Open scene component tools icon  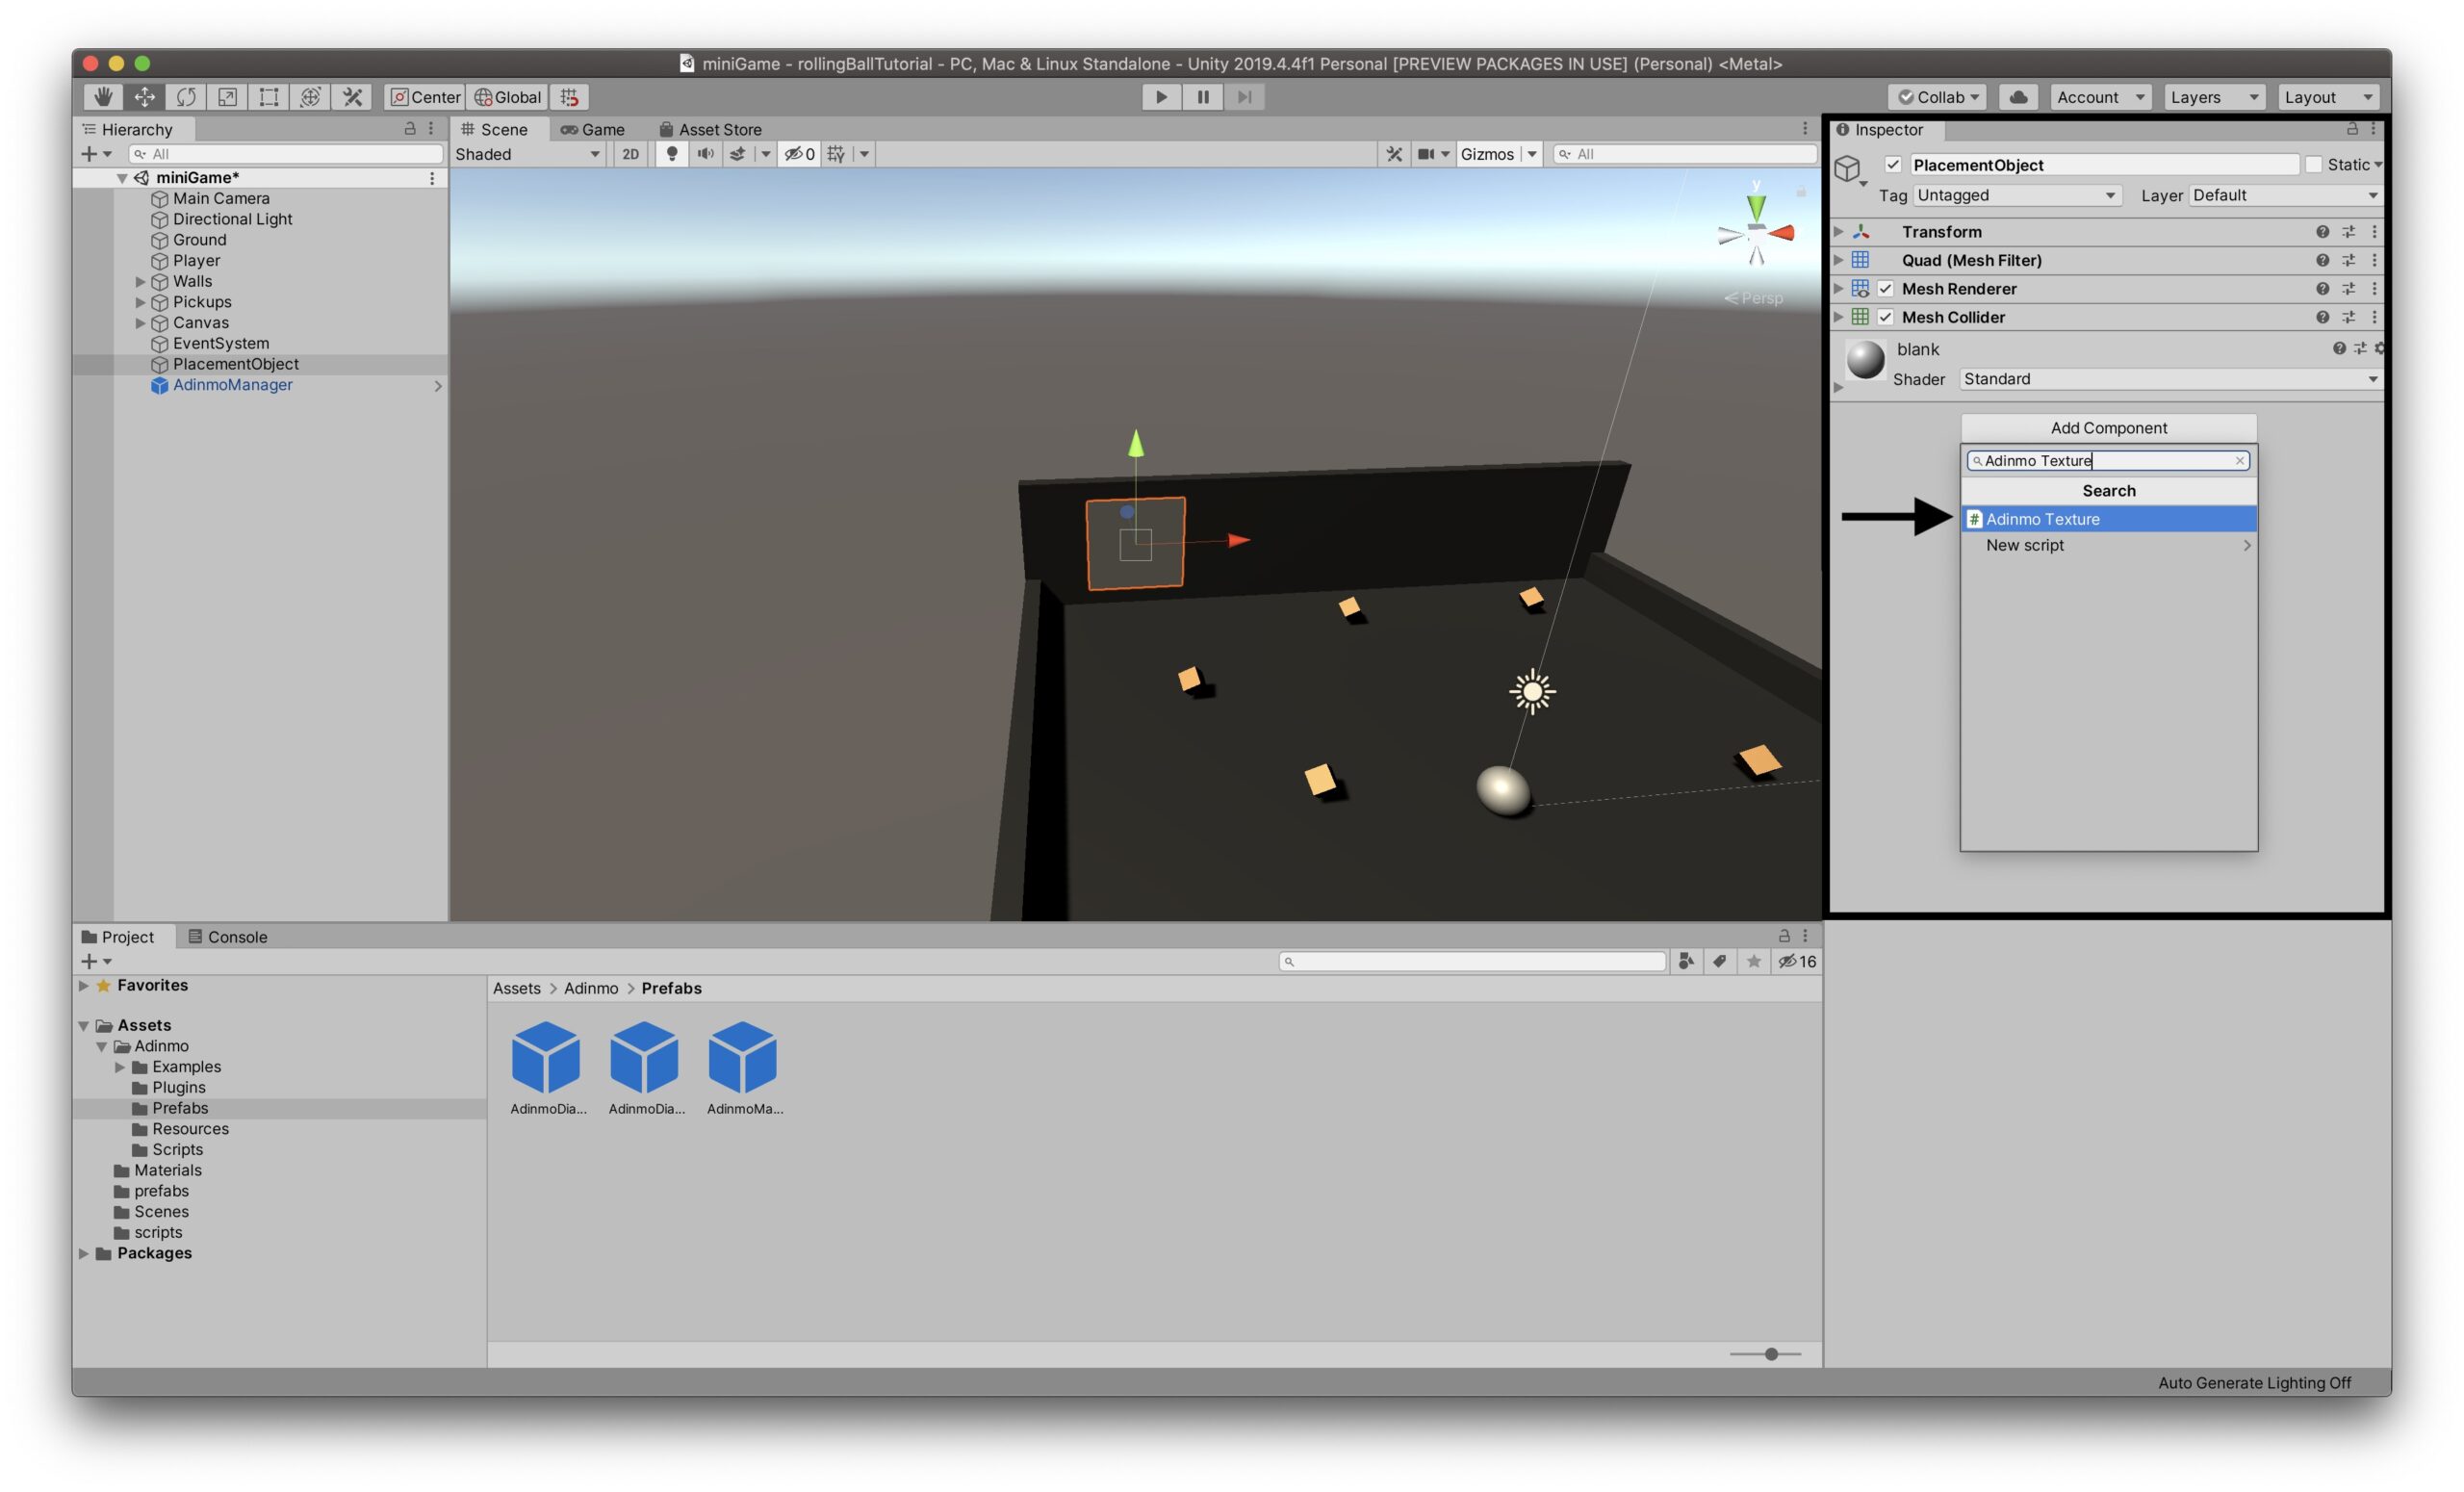(1393, 154)
